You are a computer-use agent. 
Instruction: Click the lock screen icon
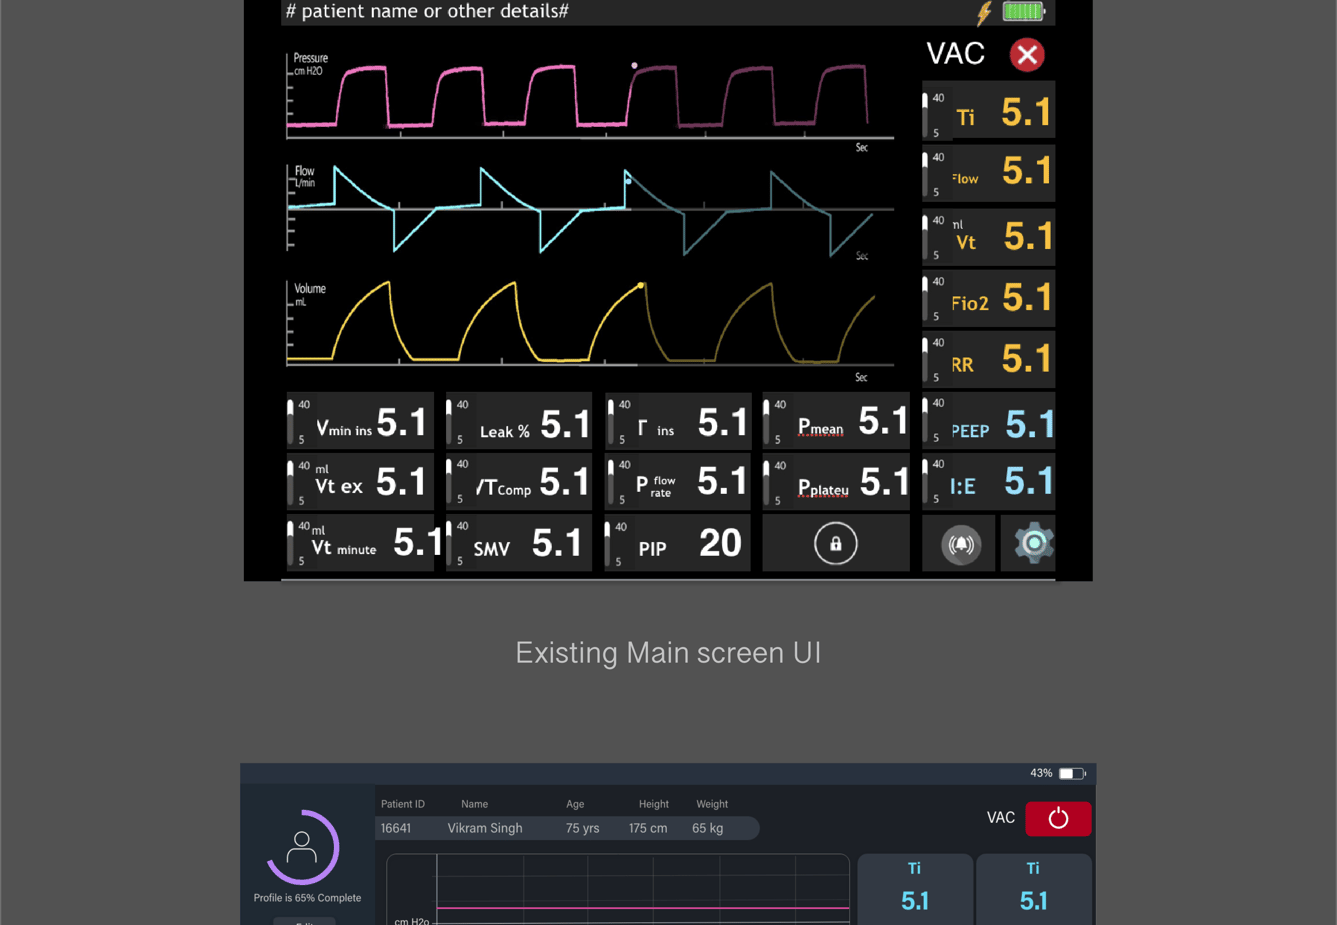(836, 544)
